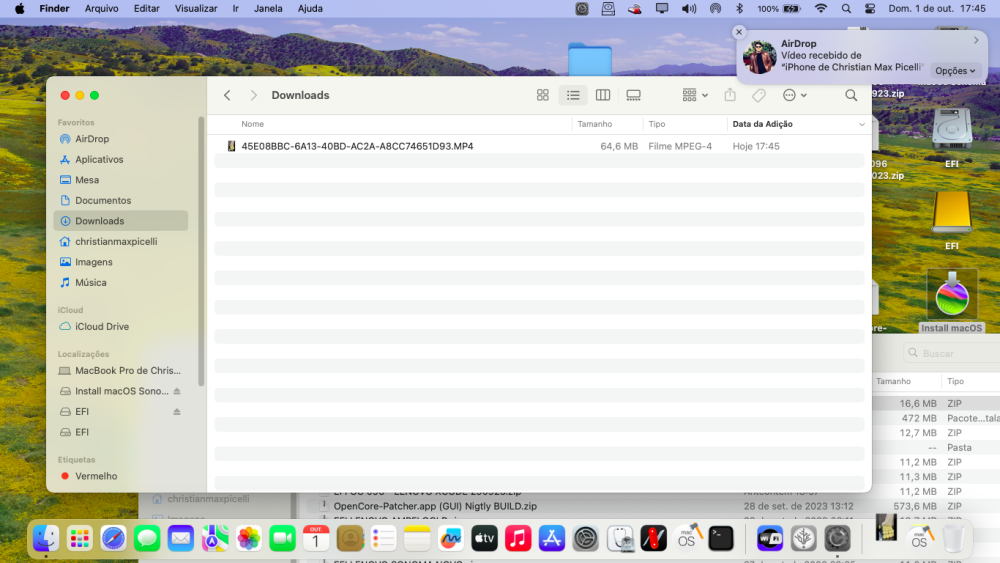1000x563 pixels.
Task: Open the Opções dropdown in AirDrop notification
Action: tap(955, 71)
